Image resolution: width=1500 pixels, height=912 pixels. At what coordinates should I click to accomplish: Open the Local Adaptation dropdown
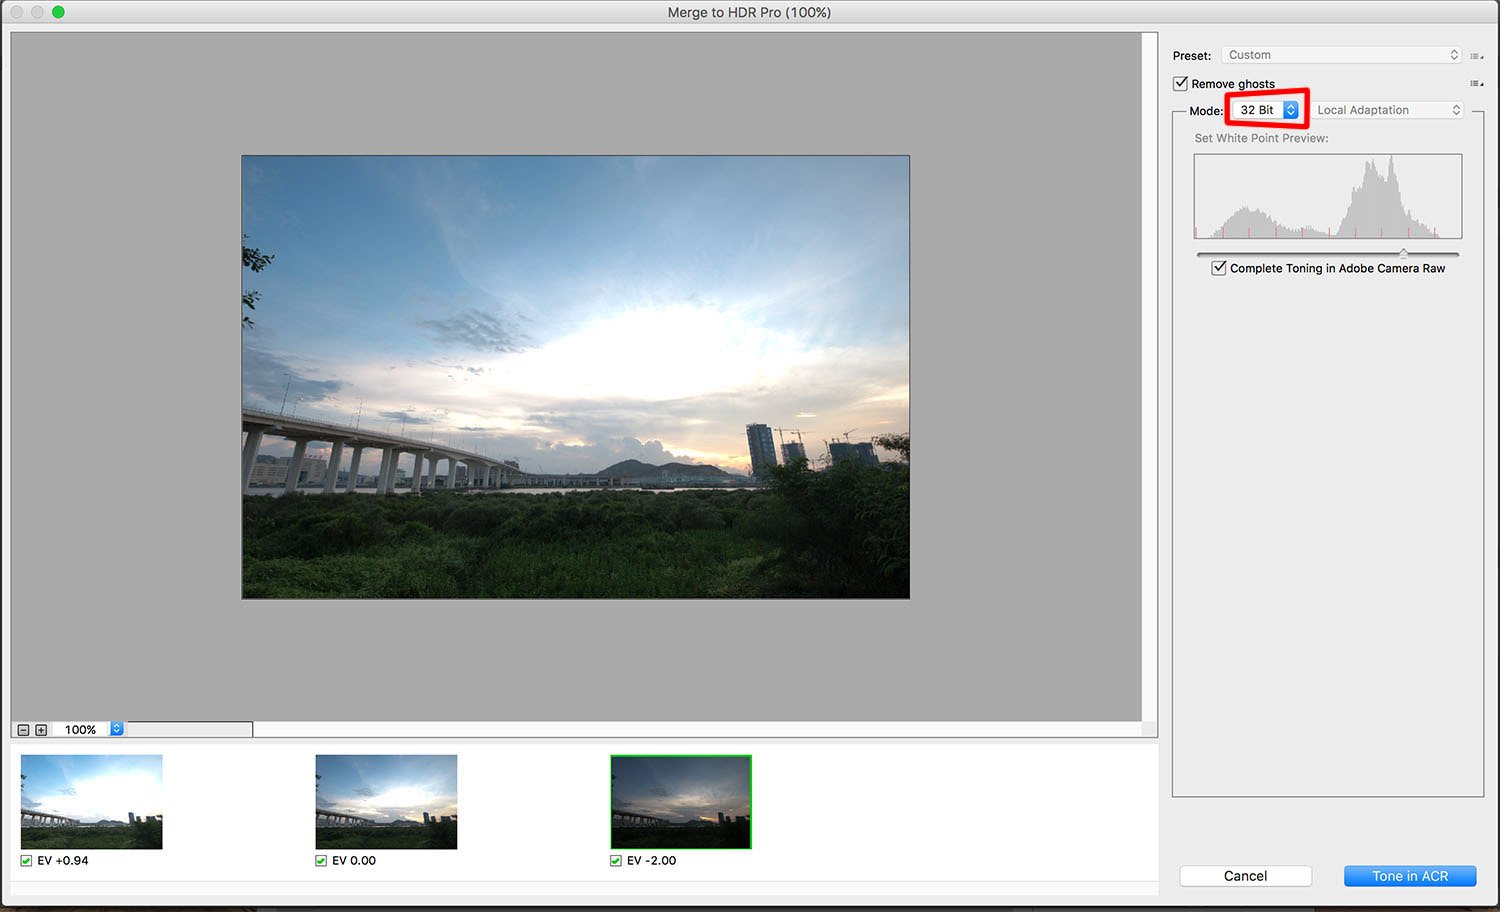1388,110
